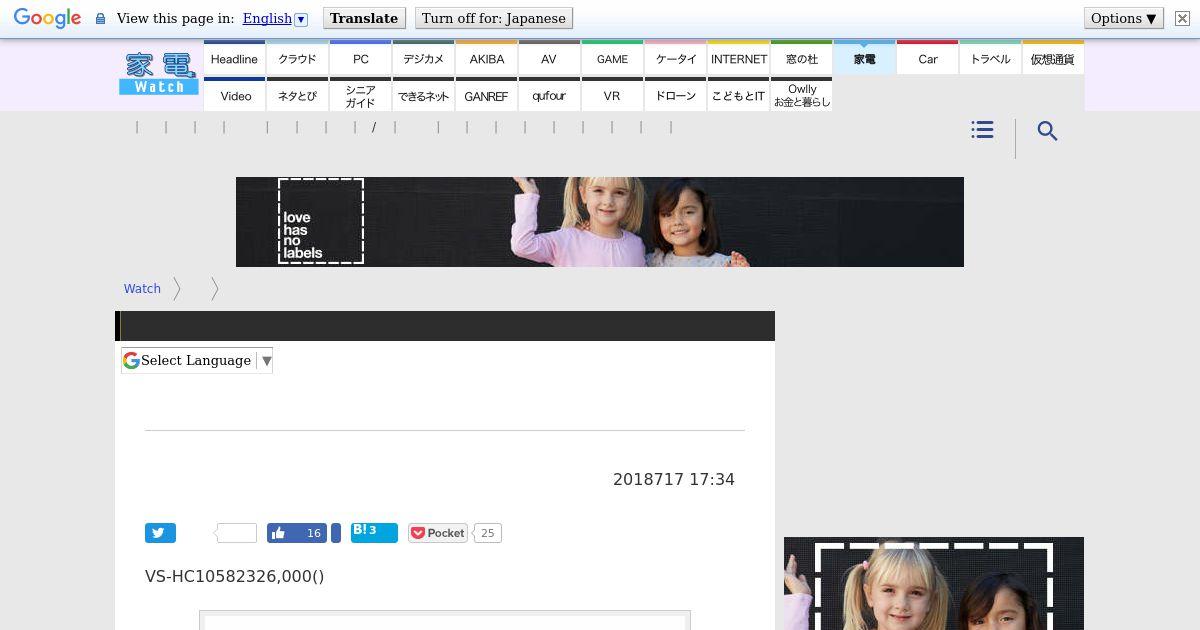Bookmark article with Hatena B! button
This screenshot has height=630, width=1200.
click(x=374, y=532)
